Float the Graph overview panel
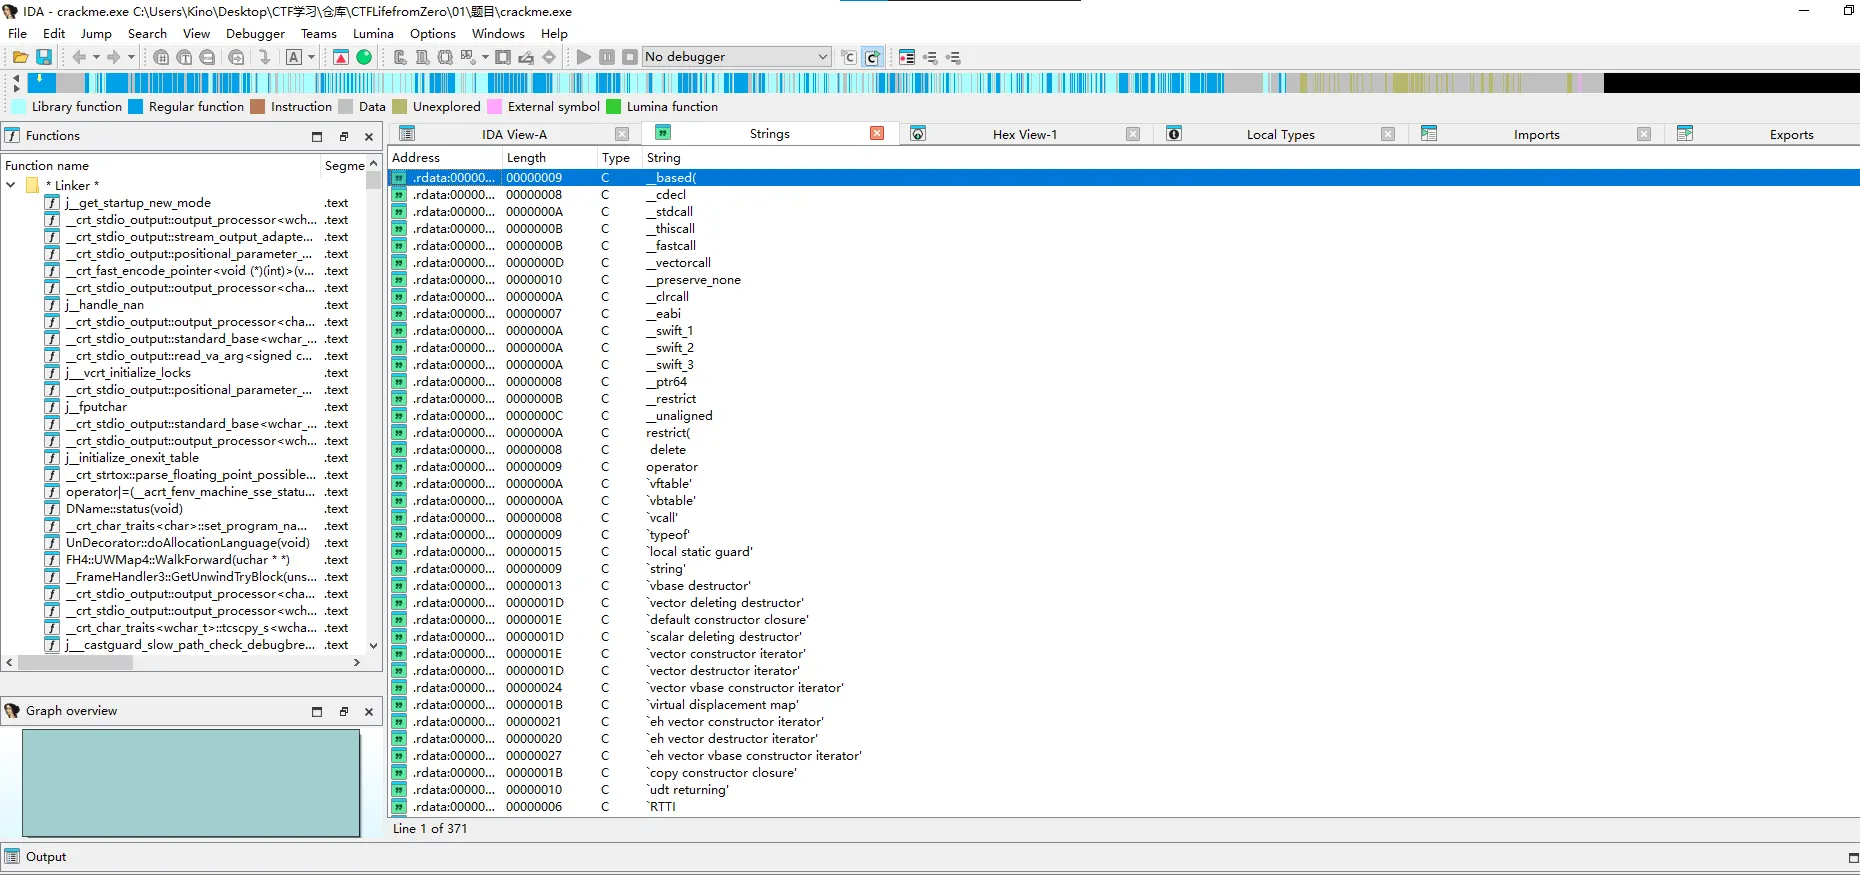This screenshot has width=1860, height=875. pyautogui.click(x=343, y=712)
